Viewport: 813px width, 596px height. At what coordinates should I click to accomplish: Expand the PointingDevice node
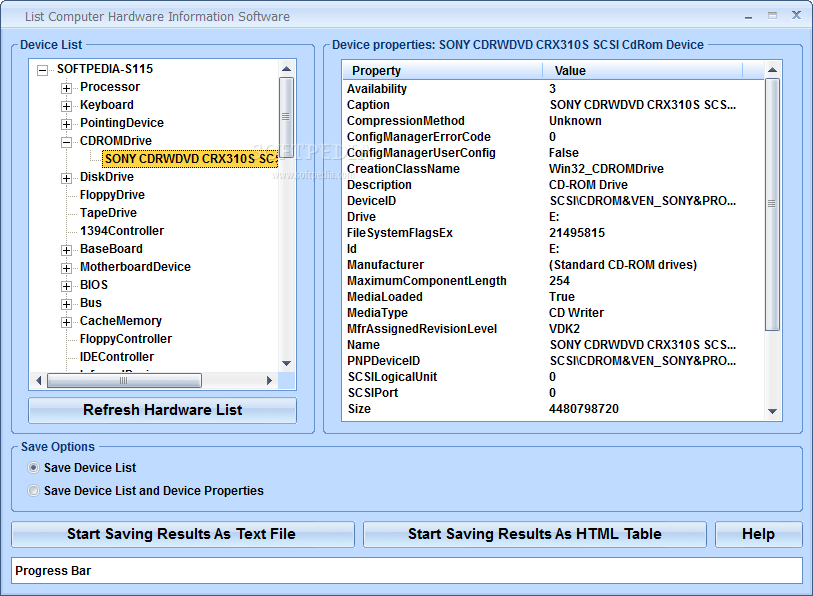point(66,122)
